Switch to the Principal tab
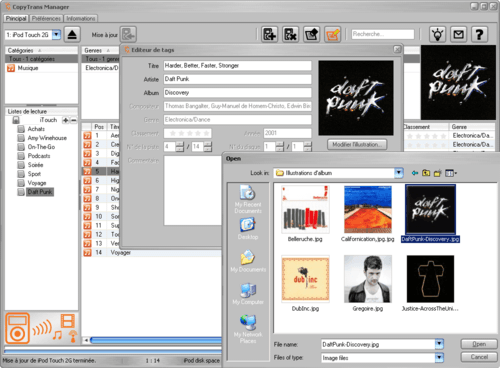This screenshot has height=368, width=500. [x=16, y=19]
